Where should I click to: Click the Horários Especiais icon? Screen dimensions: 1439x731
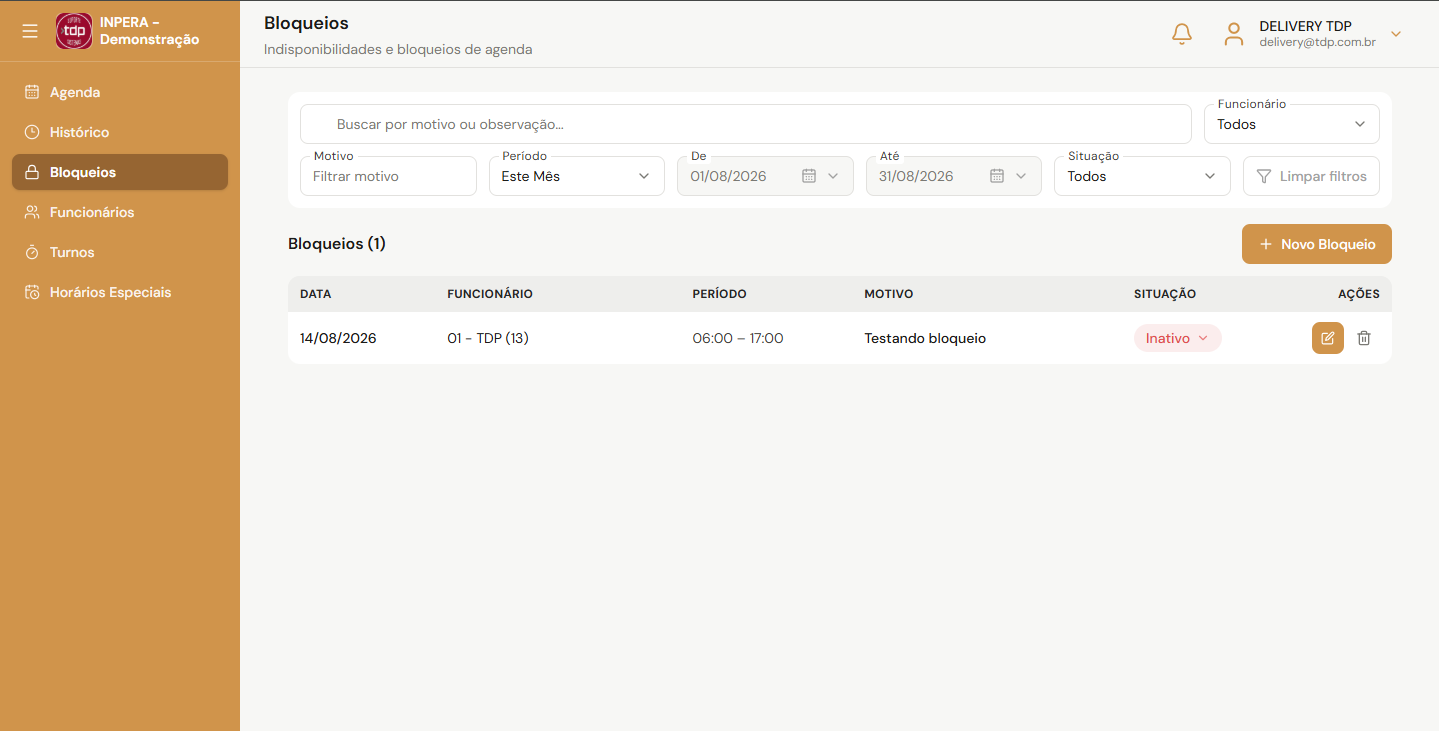pyautogui.click(x=32, y=292)
